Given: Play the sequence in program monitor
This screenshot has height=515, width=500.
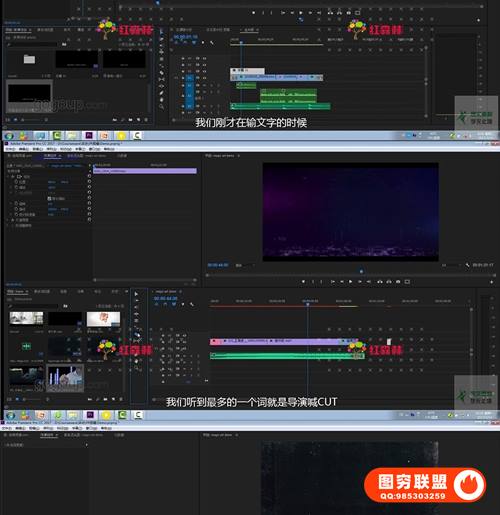Looking at the screenshot, I should [350, 282].
